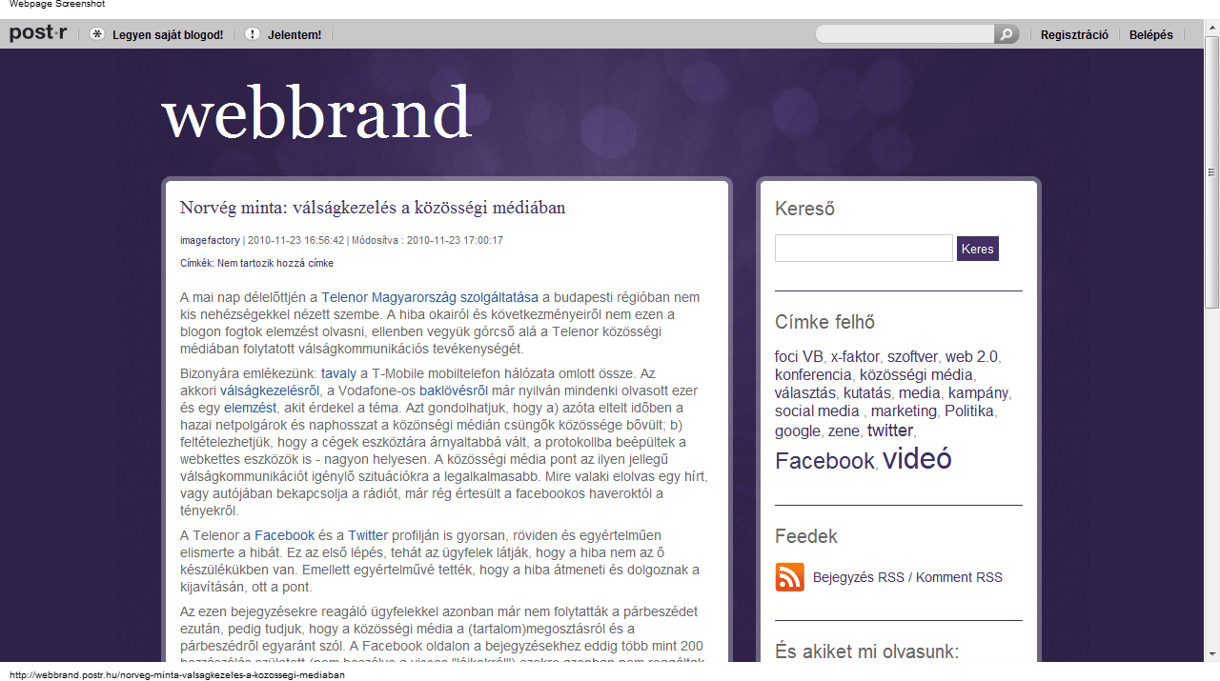Image resolution: width=1220 pixels, height=681 pixels.
Task: Open the Norvég minta post title
Action: tap(373, 208)
